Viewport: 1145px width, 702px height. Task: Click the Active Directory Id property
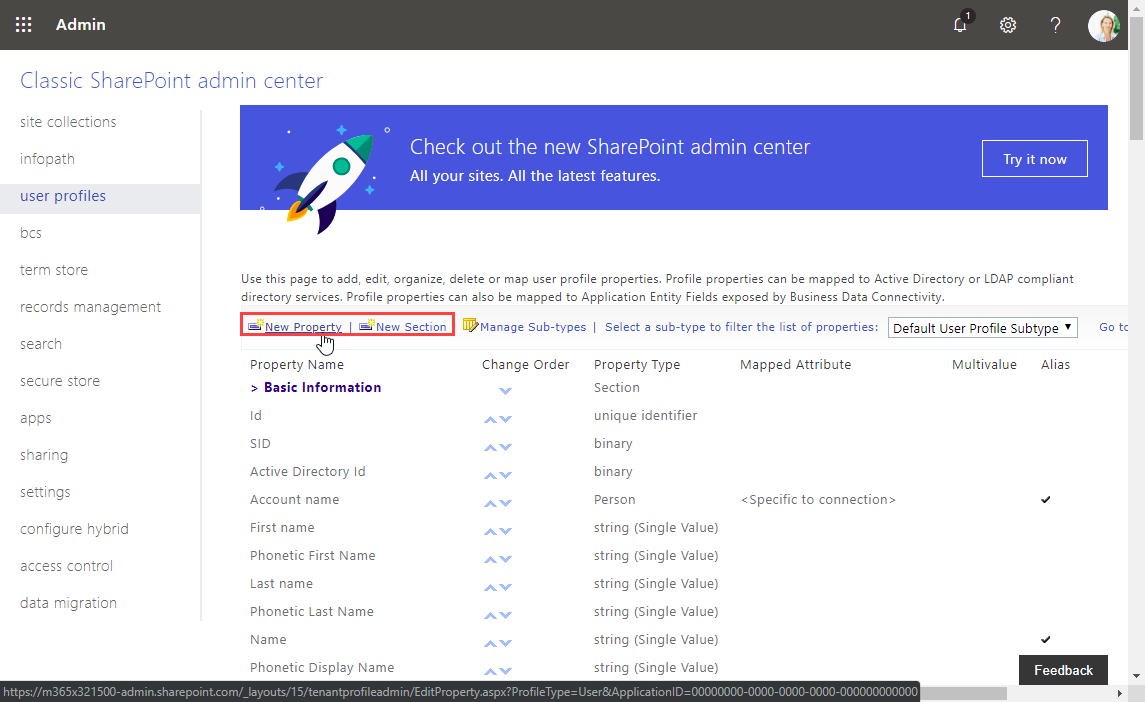pos(307,472)
